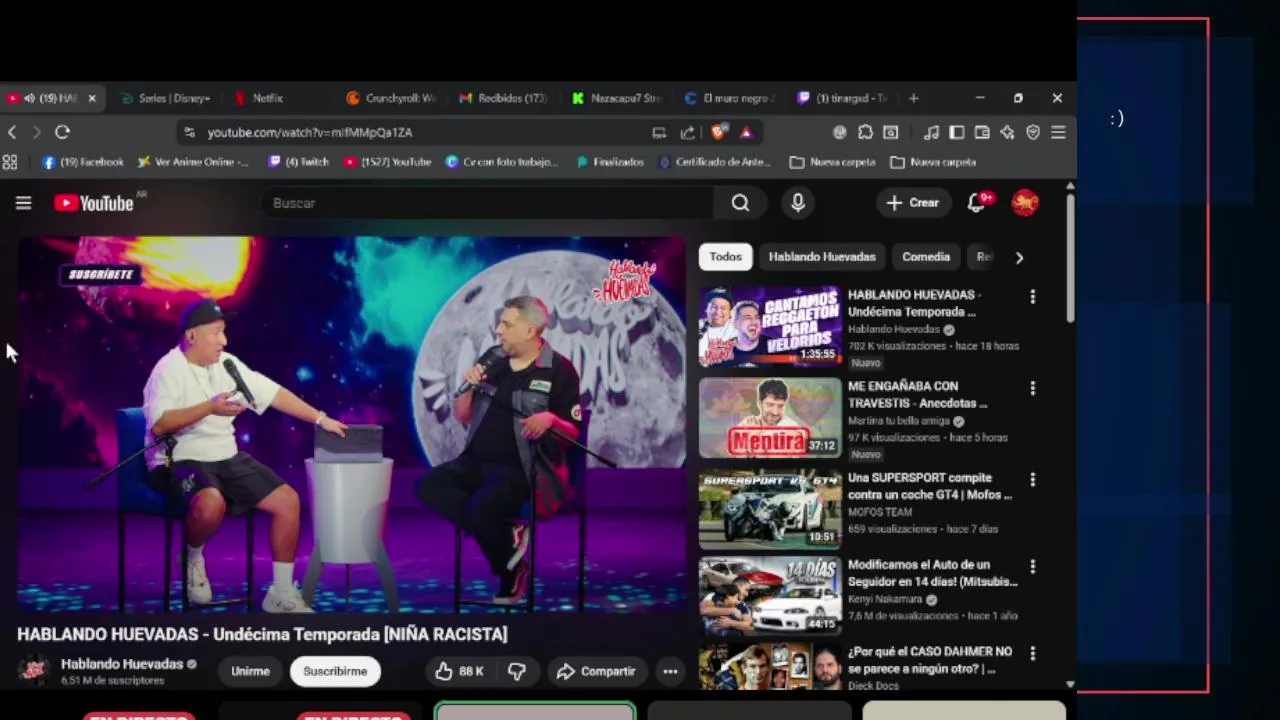Open the 14 días car video thumbnail
1280x720 pixels.
[x=770, y=596]
